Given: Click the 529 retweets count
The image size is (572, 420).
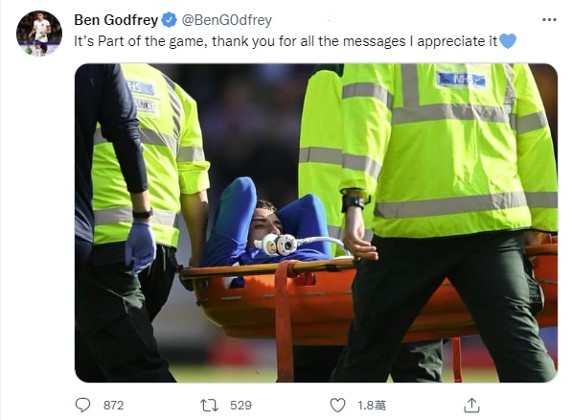Looking at the screenshot, I should coord(241,405).
